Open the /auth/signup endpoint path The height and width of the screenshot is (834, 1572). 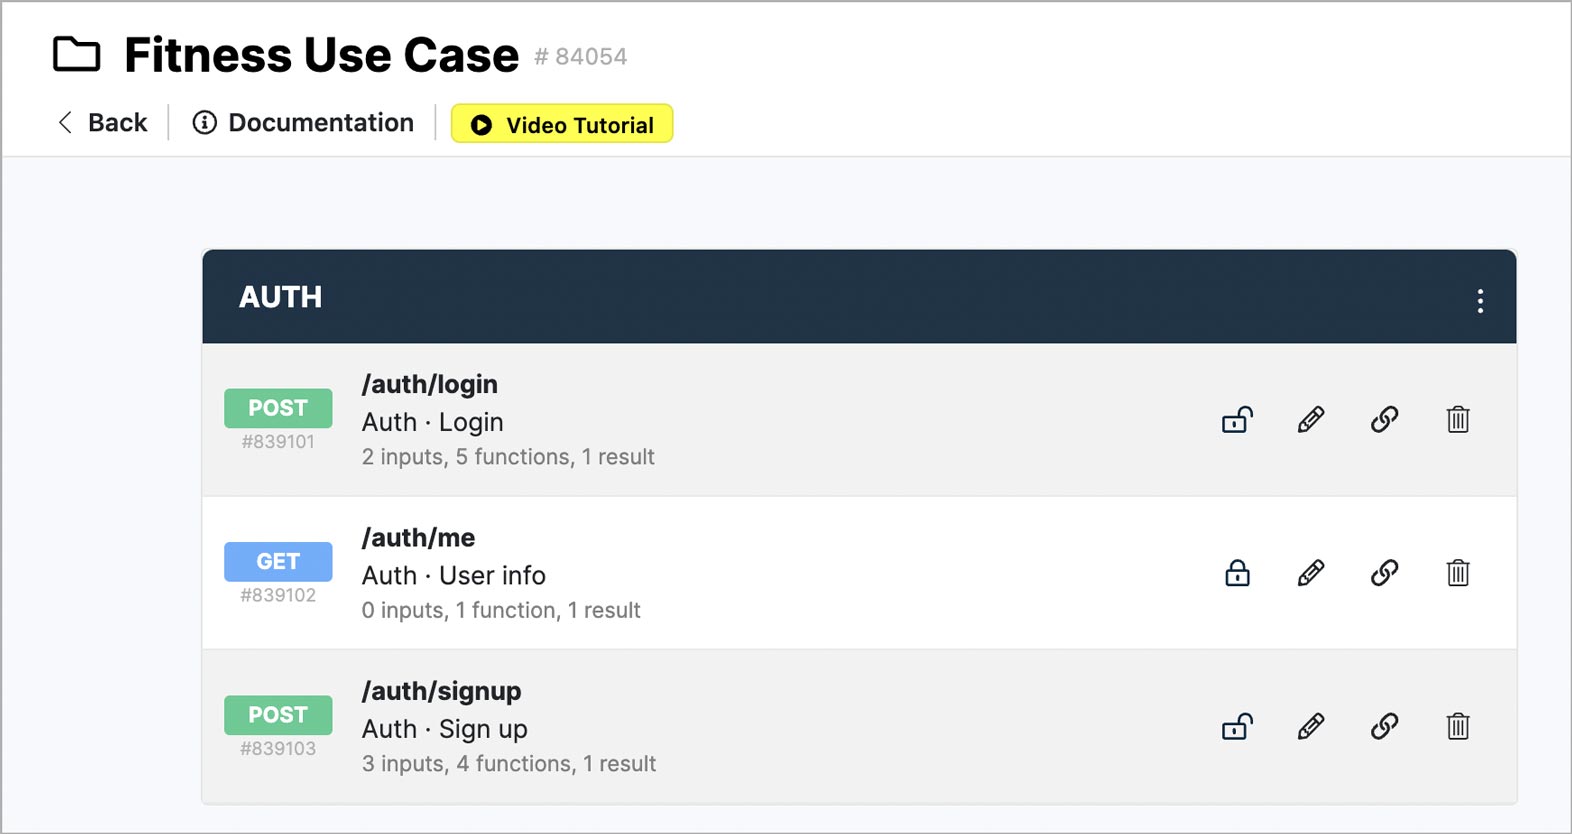[441, 691]
